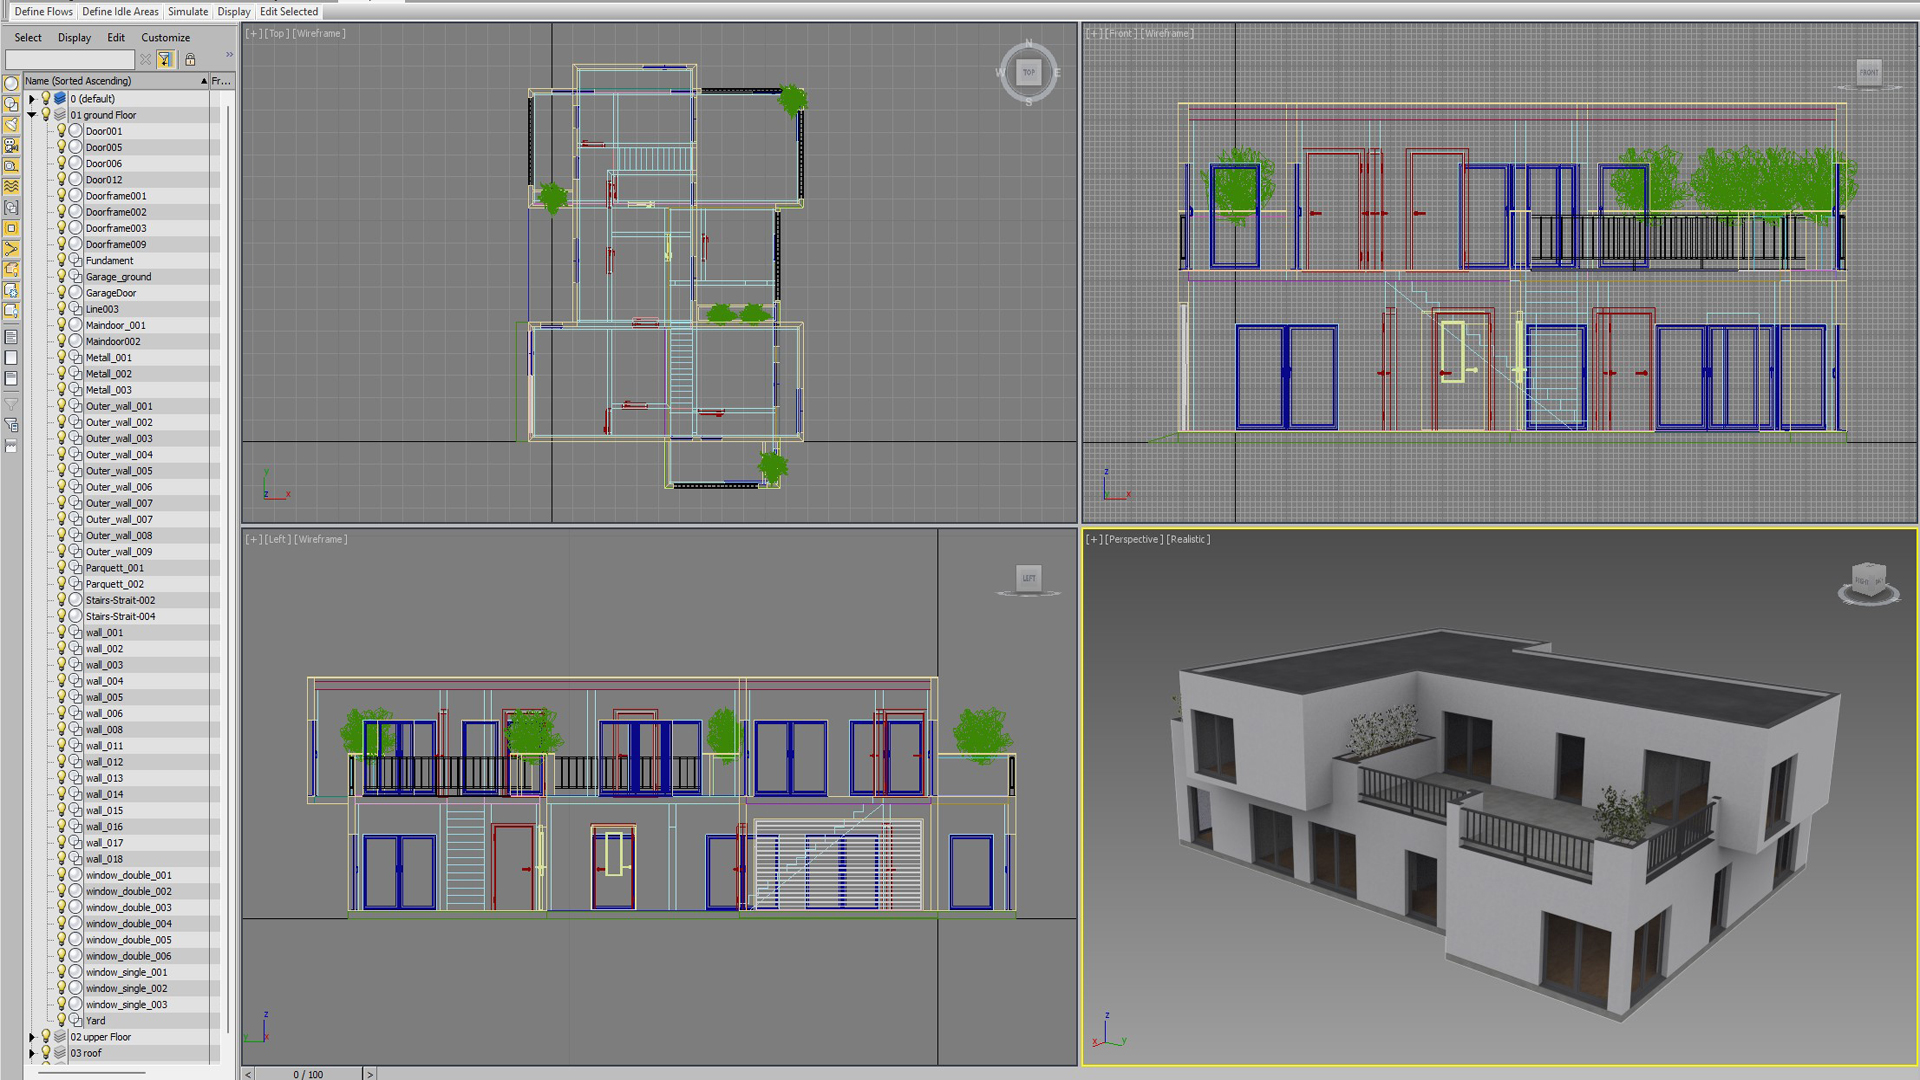This screenshot has width=1920, height=1080.
Task: Expand the 0 (default) layer
Action: (x=32, y=99)
